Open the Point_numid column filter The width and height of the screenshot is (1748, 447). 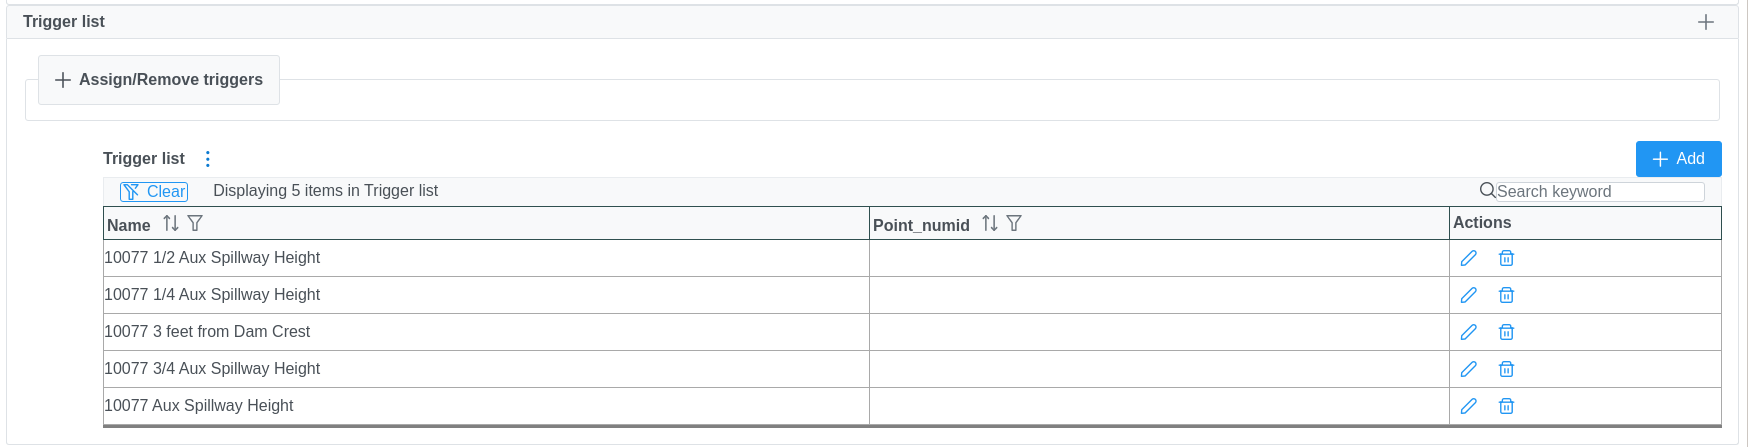coord(1014,224)
